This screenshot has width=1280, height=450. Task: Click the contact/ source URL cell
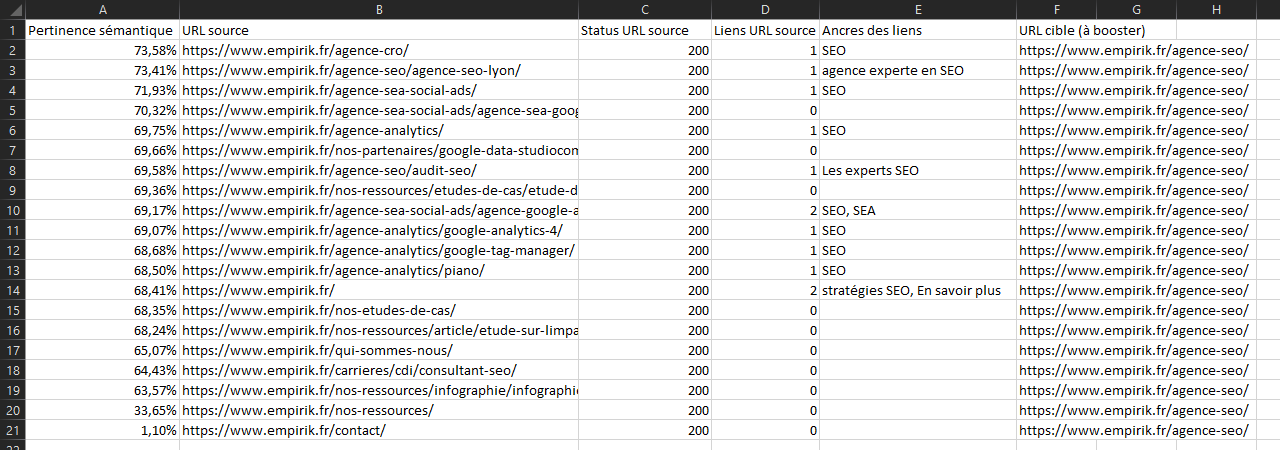pos(379,430)
